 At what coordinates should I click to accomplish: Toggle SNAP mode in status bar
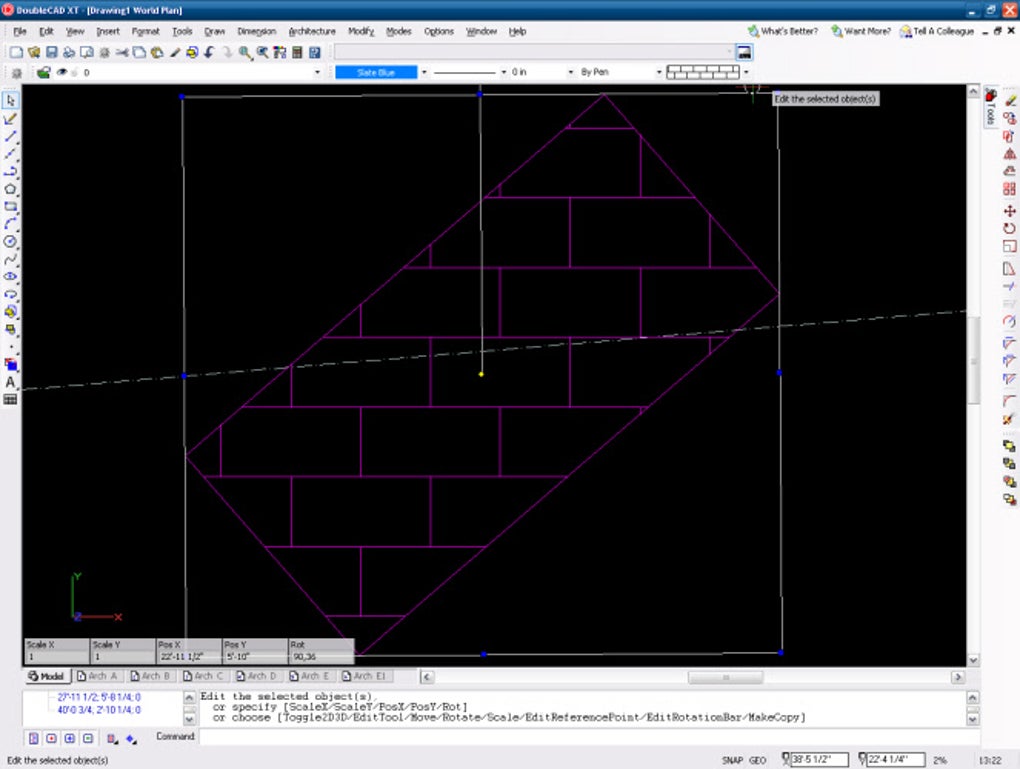coord(732,761)
